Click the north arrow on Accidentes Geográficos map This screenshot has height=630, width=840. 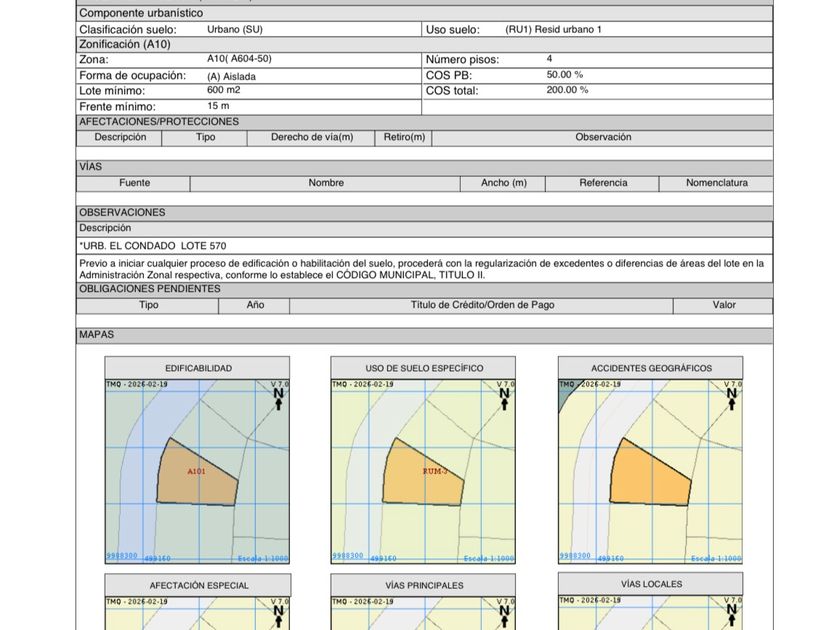731,399
